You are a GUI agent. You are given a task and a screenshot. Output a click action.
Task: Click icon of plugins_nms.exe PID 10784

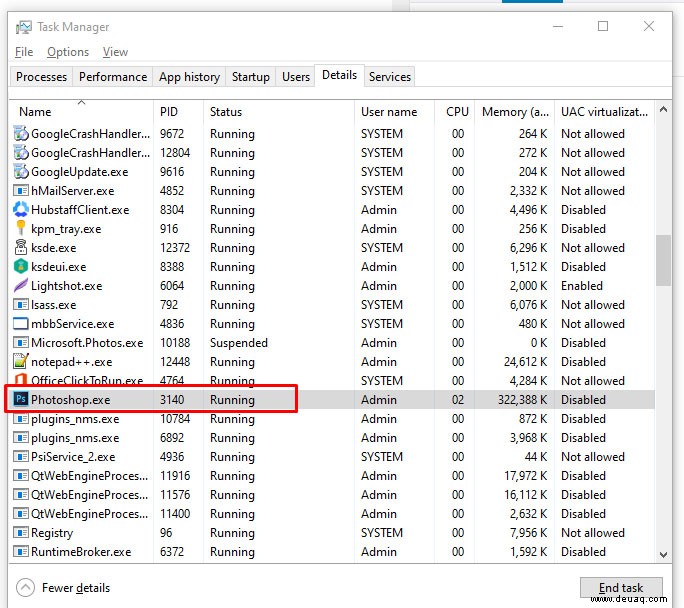tap(21, 419)
